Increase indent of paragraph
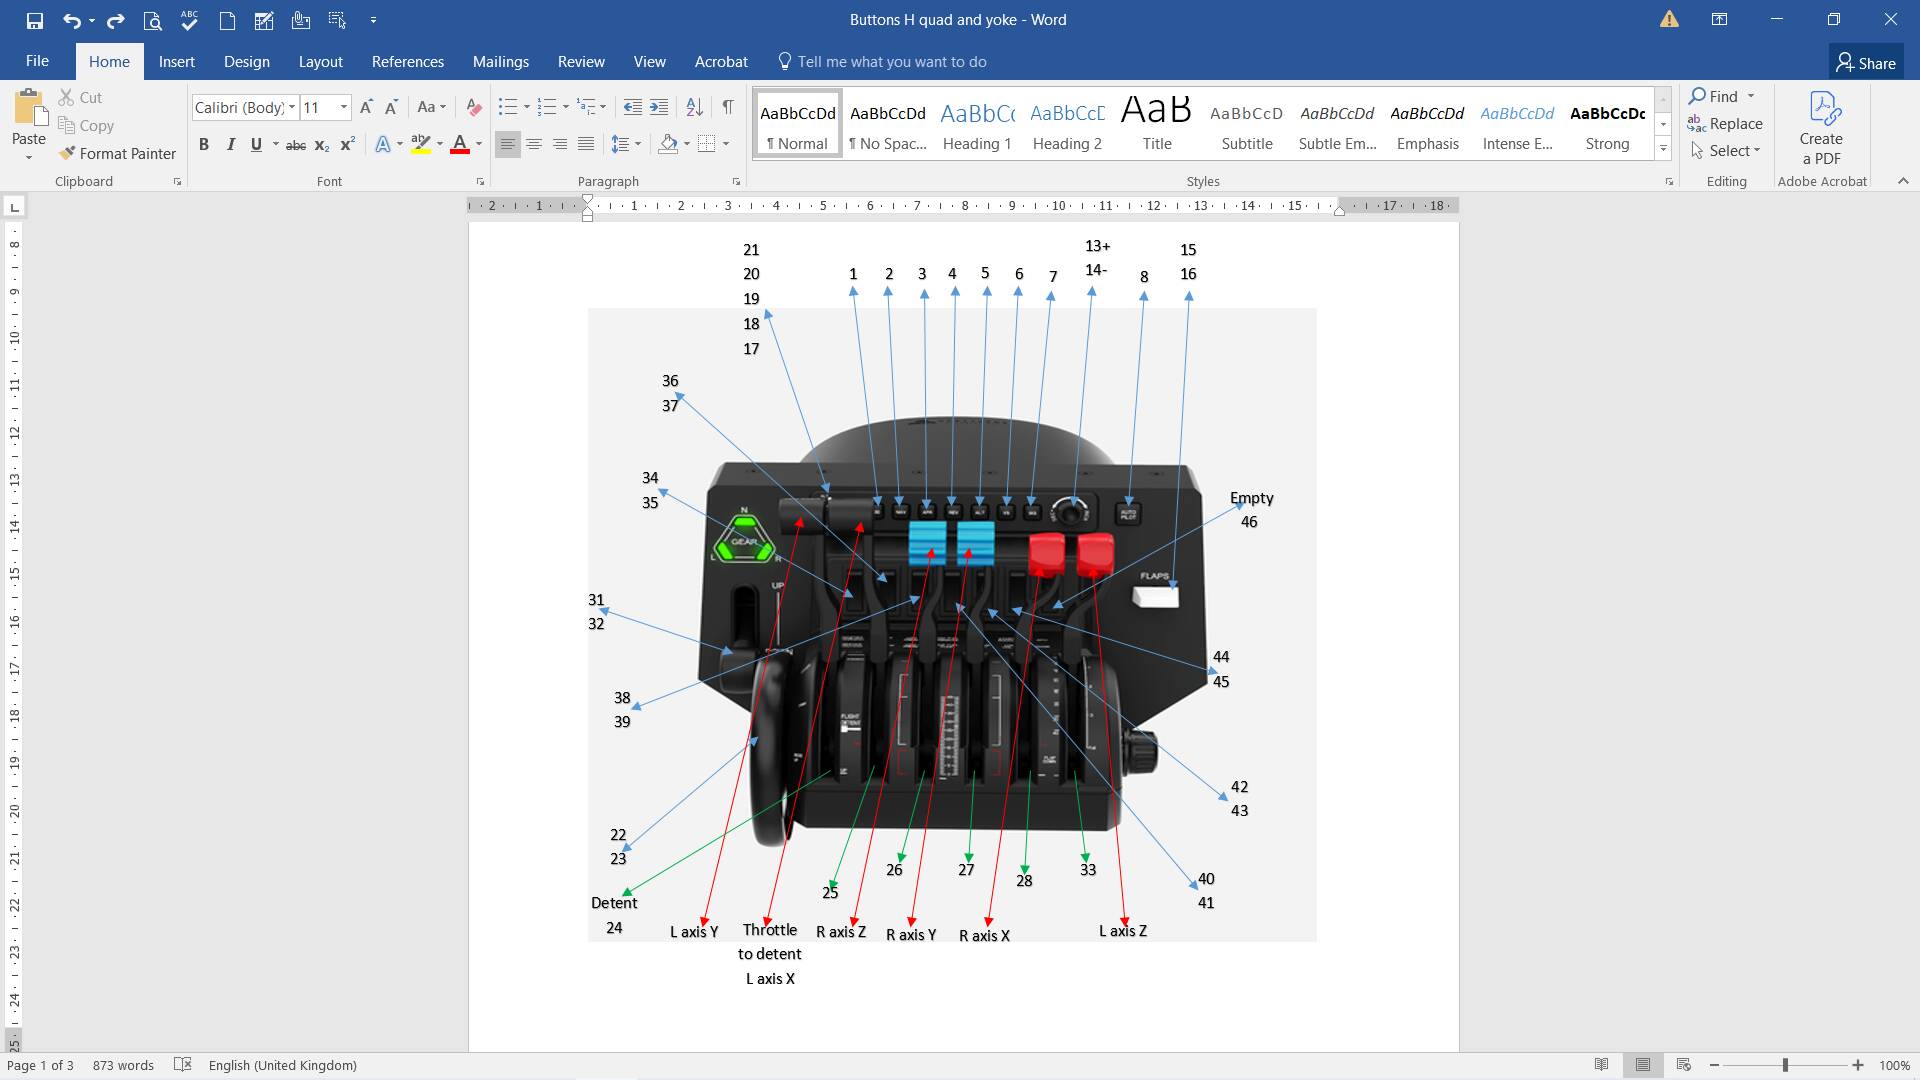Image resolution: width=1920 pixels, height=1080 pixels. click(659, 107)
